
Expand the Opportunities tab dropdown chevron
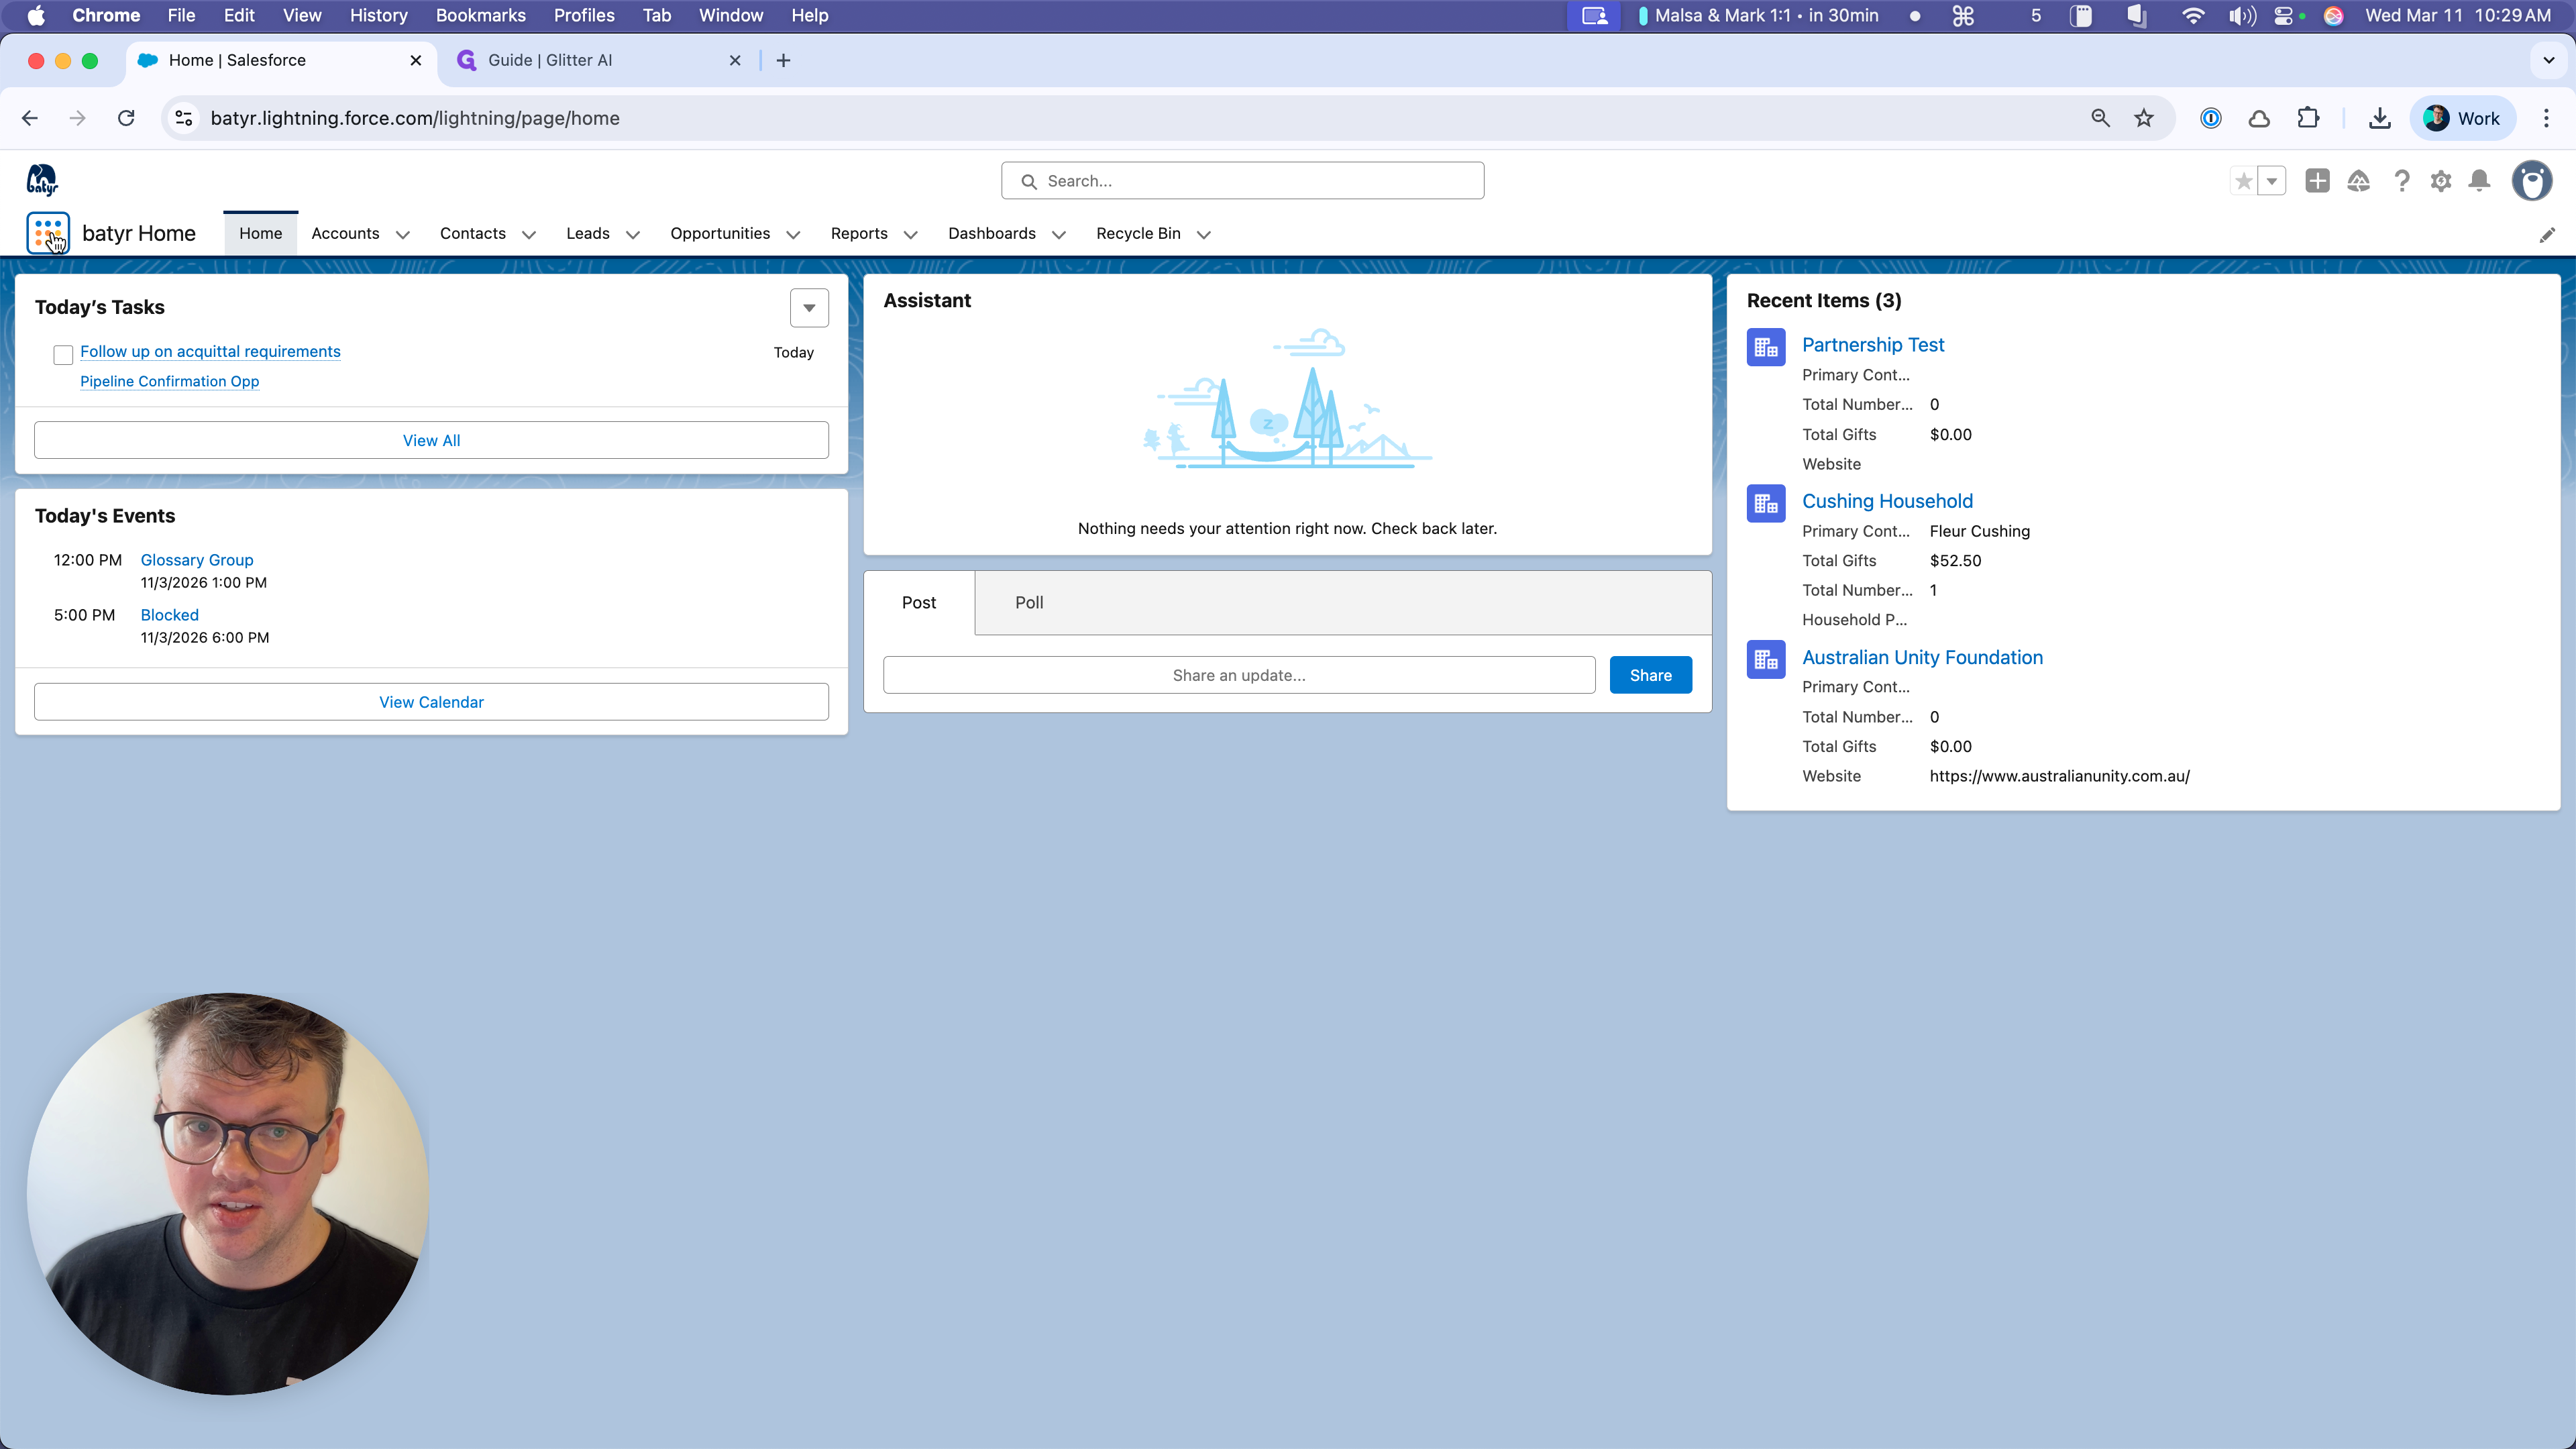click(793, 235)
